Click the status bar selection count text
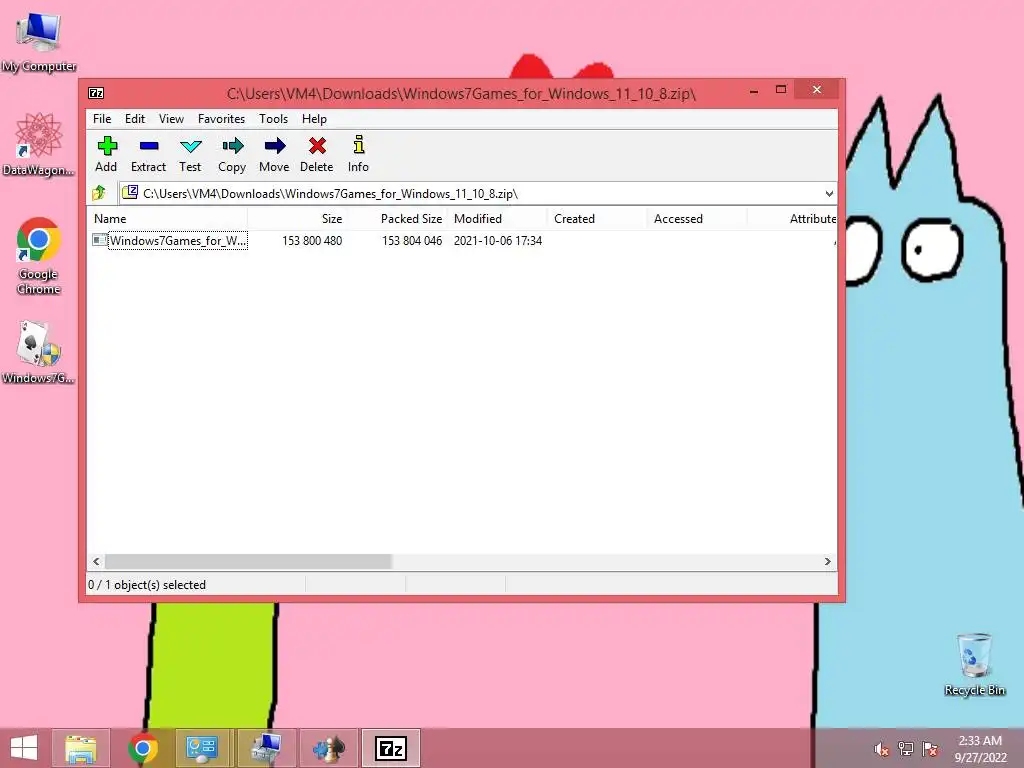 pyautogui.click(x=147, y=584)
